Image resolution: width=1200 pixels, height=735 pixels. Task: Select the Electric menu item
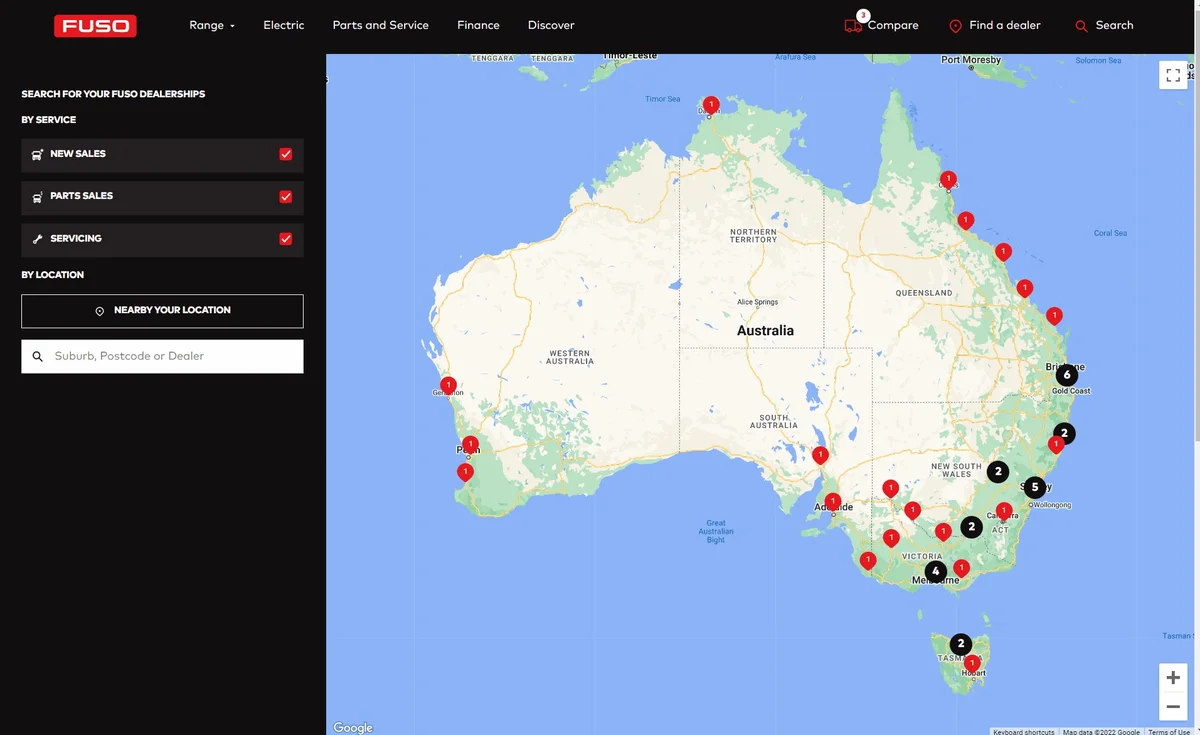tap(284, 25)
